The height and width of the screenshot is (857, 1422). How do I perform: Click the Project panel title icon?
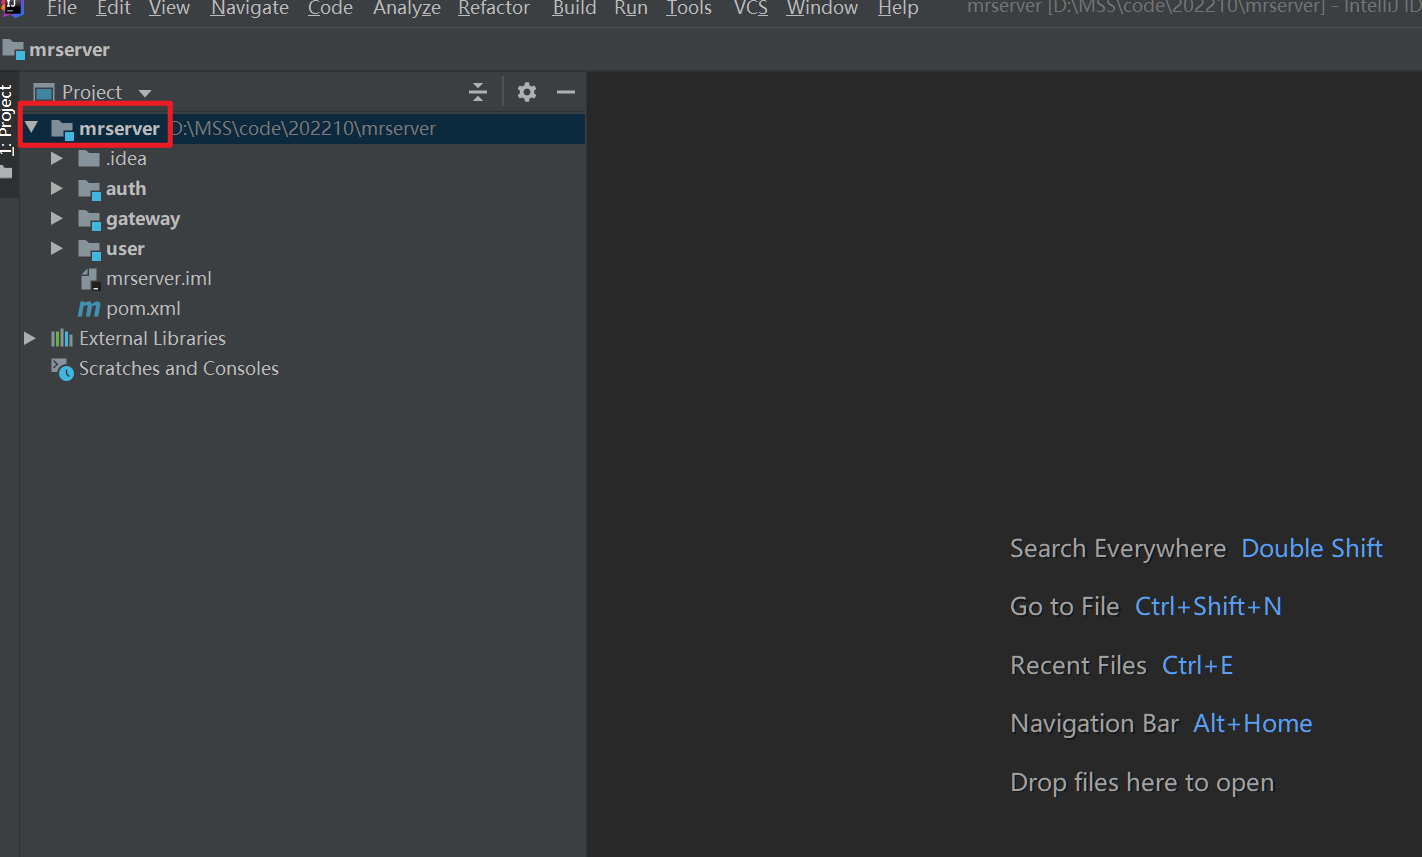[x=43, y=92]
